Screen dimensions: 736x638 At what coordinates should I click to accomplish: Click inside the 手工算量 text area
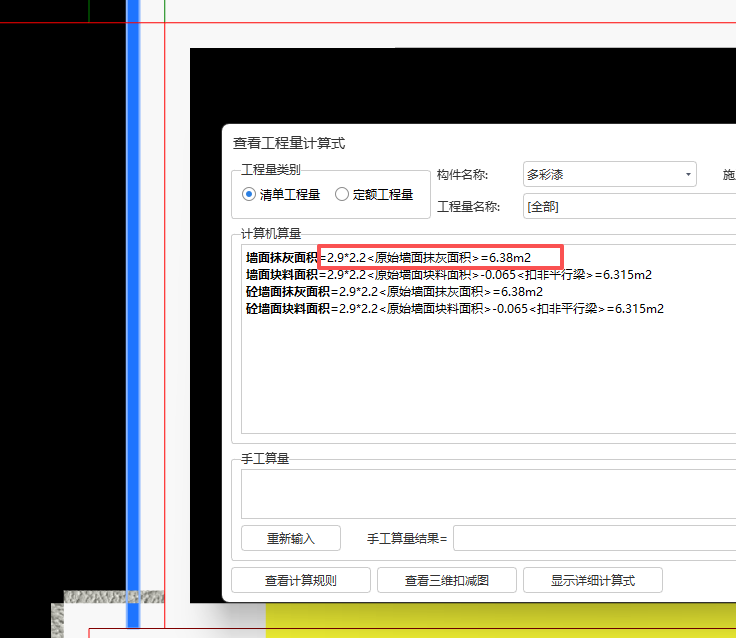pos(488,494)
